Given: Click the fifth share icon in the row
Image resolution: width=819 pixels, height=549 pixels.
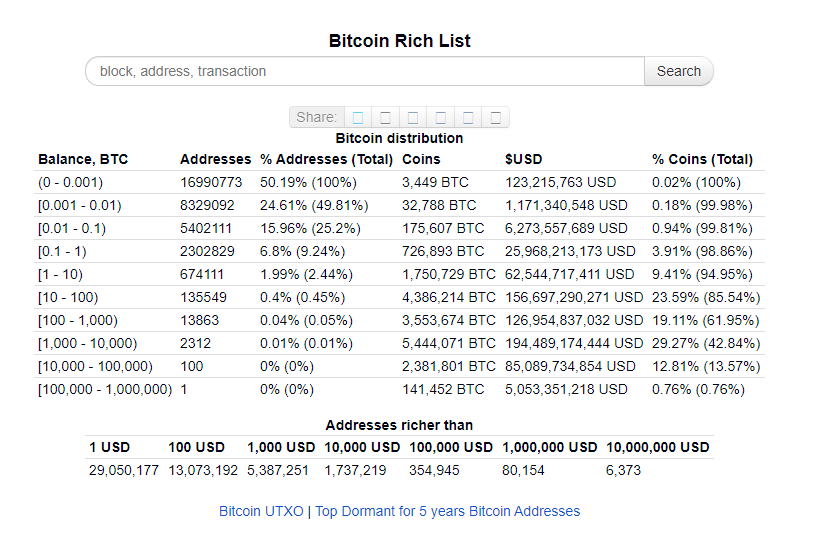Looking at the screenshot, I should [469, 118].
